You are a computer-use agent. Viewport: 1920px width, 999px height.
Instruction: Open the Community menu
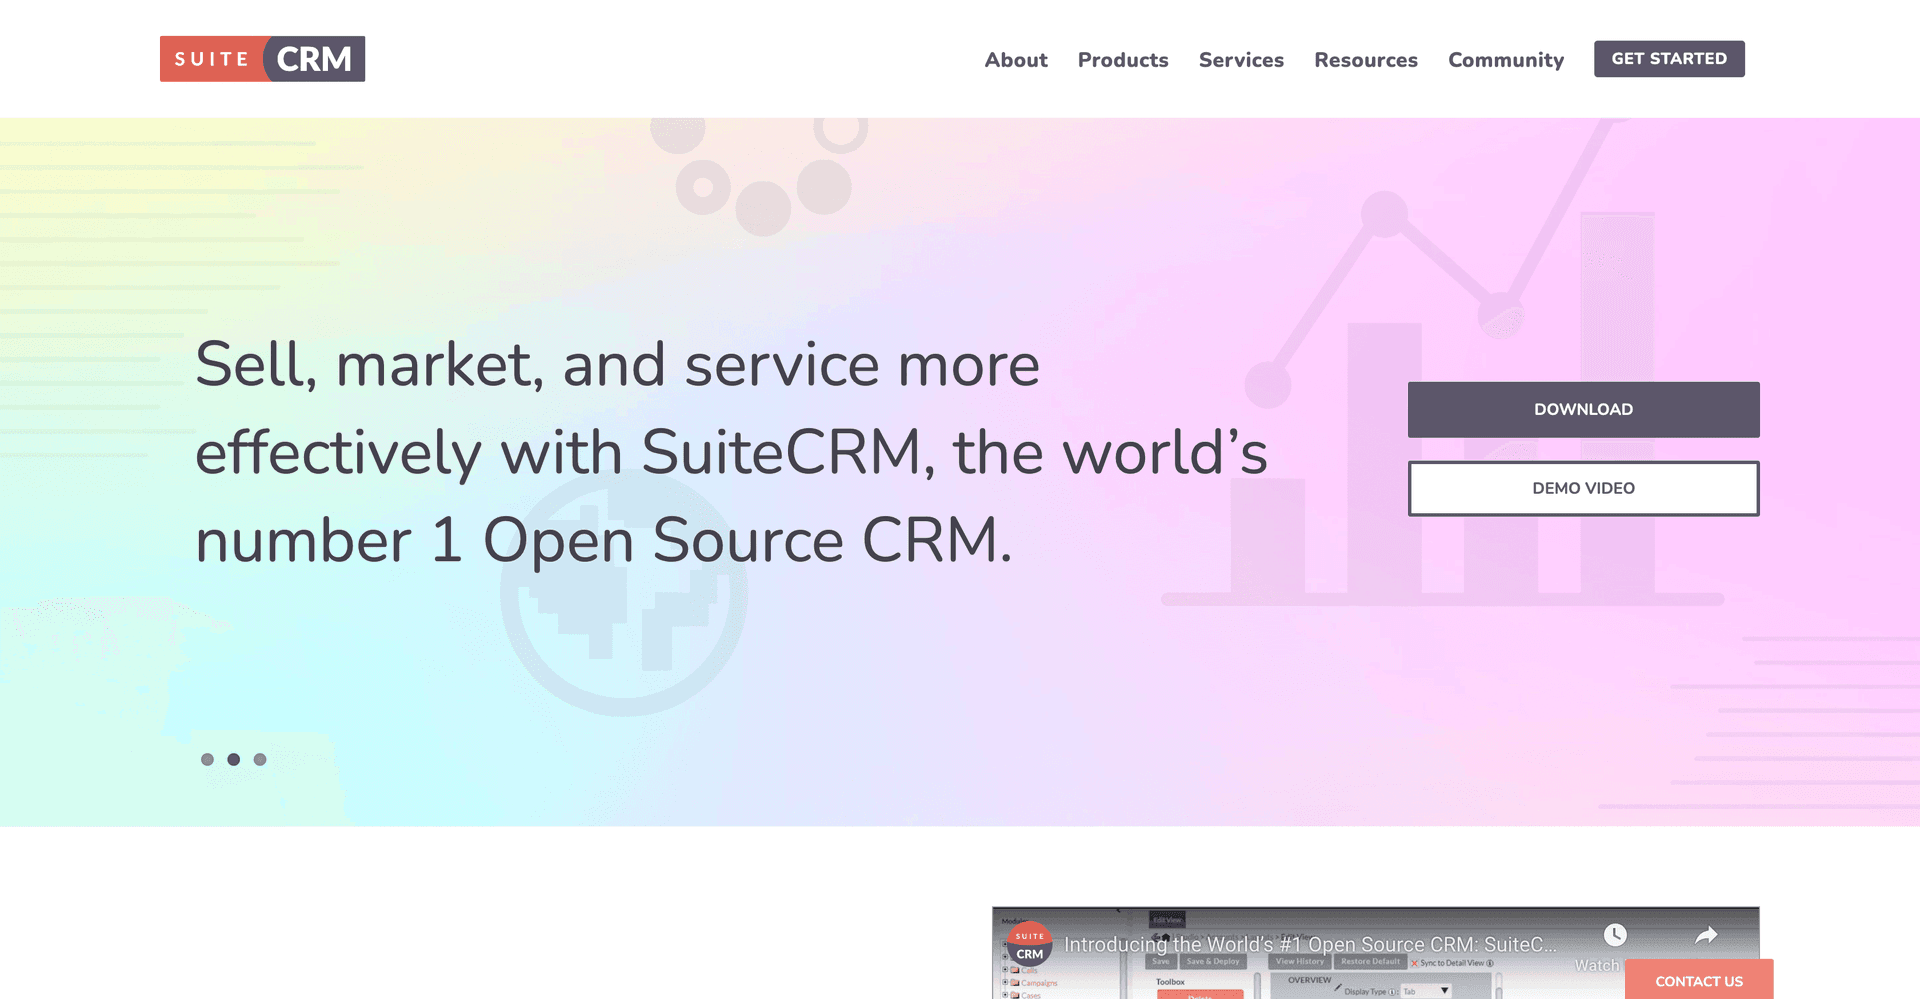coord(1506,60)
